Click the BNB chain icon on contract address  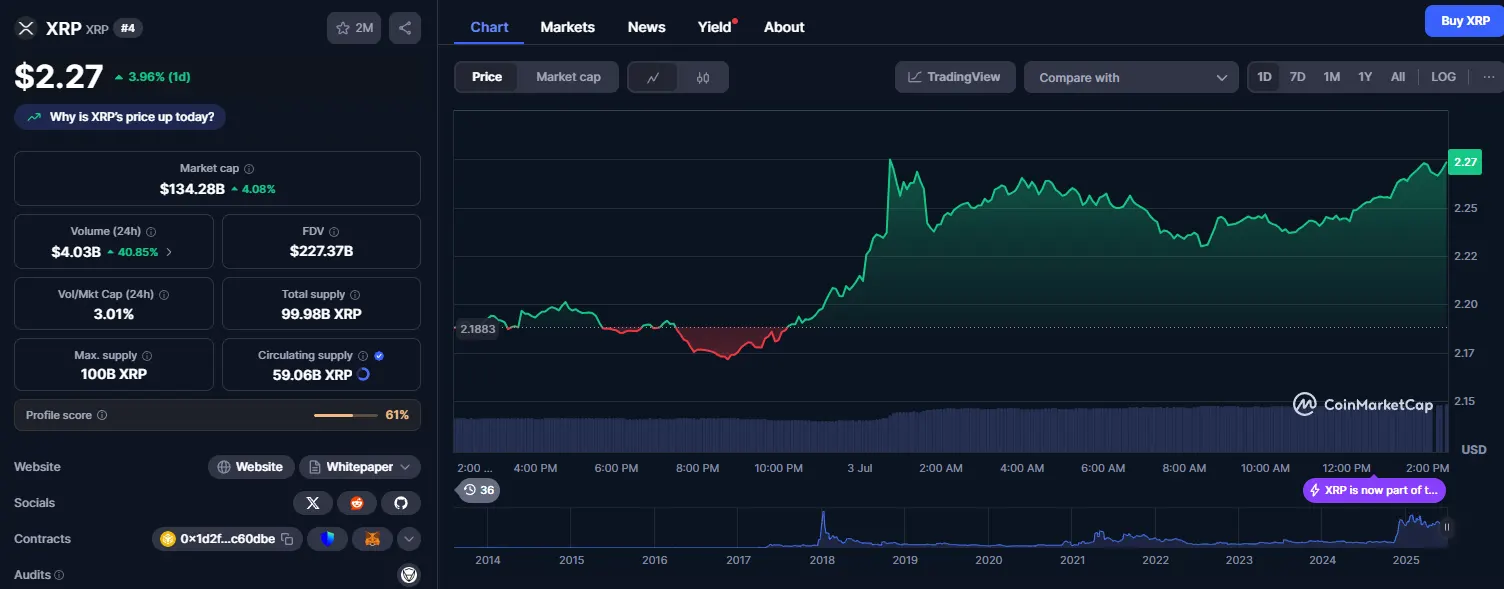168,539
